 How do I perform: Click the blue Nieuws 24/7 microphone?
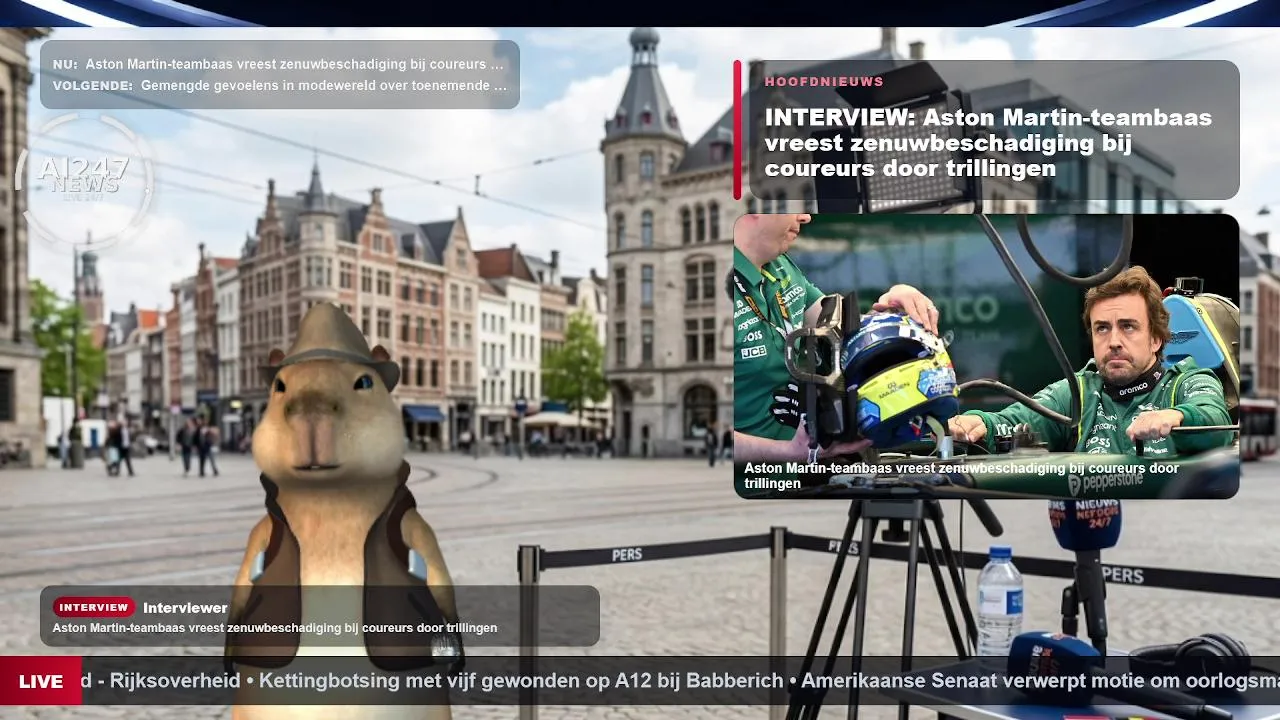(1084, 524)
